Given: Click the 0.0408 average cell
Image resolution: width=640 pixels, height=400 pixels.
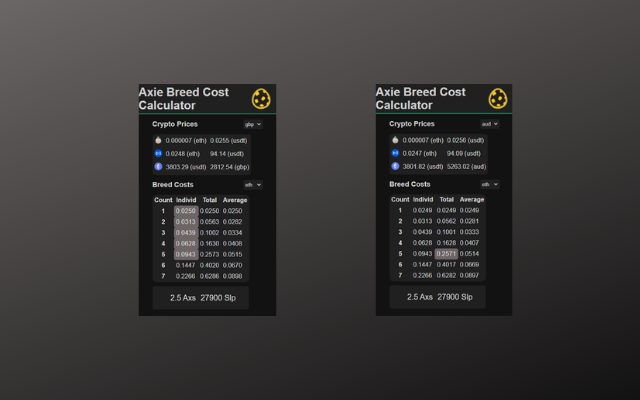Looking at the screenshot, I should pos(233,244).
